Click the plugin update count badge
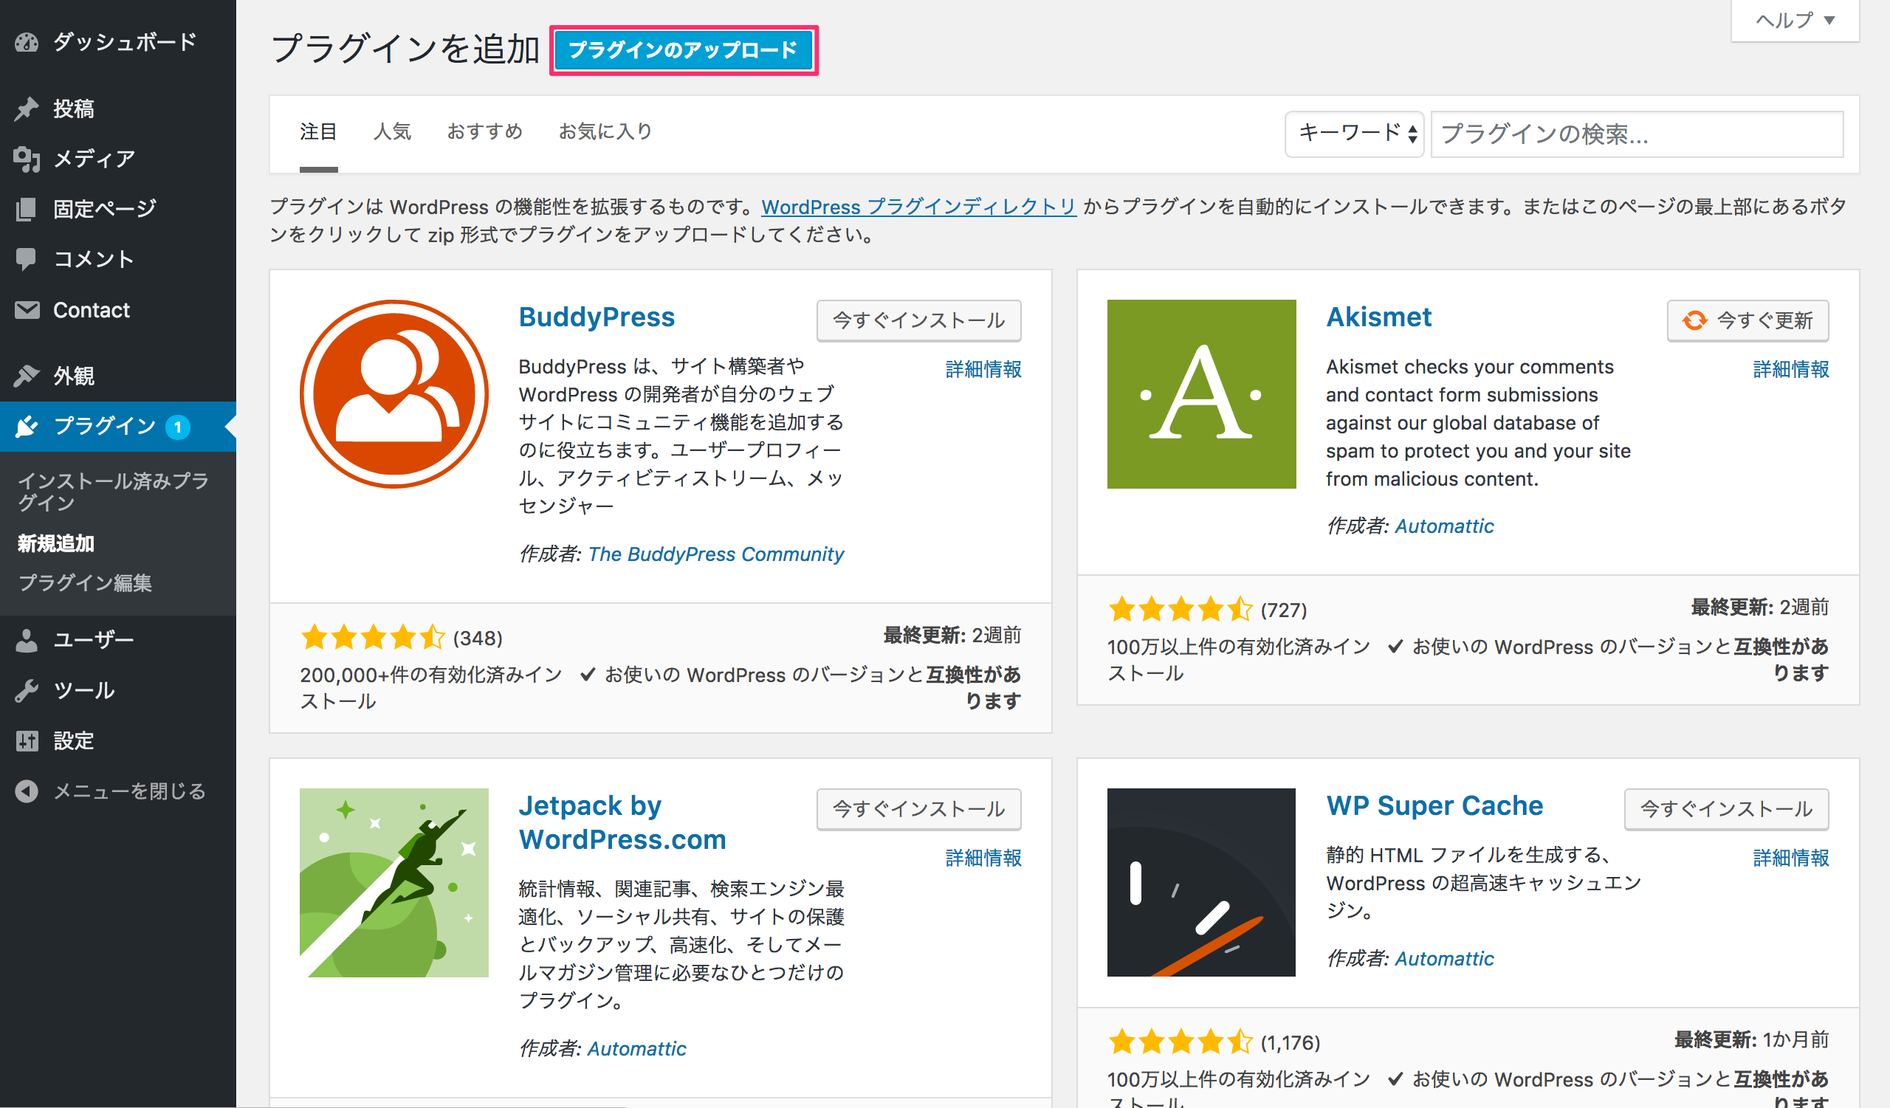 coord(178,427)
